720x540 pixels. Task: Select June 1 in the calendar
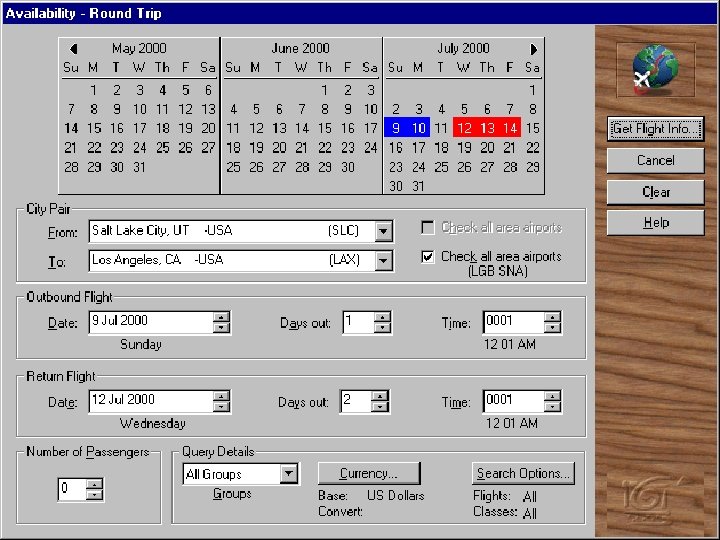[x=325, y=90]
